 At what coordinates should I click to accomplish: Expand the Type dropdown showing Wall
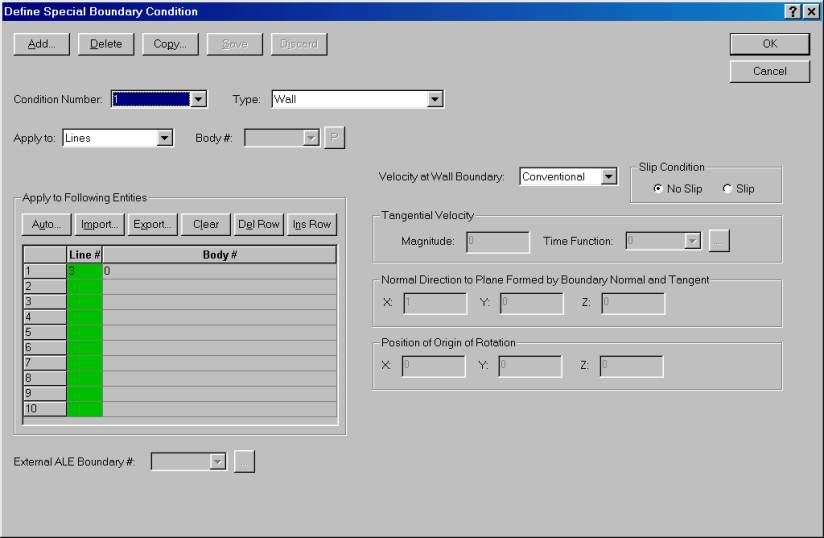click(434, 99)
